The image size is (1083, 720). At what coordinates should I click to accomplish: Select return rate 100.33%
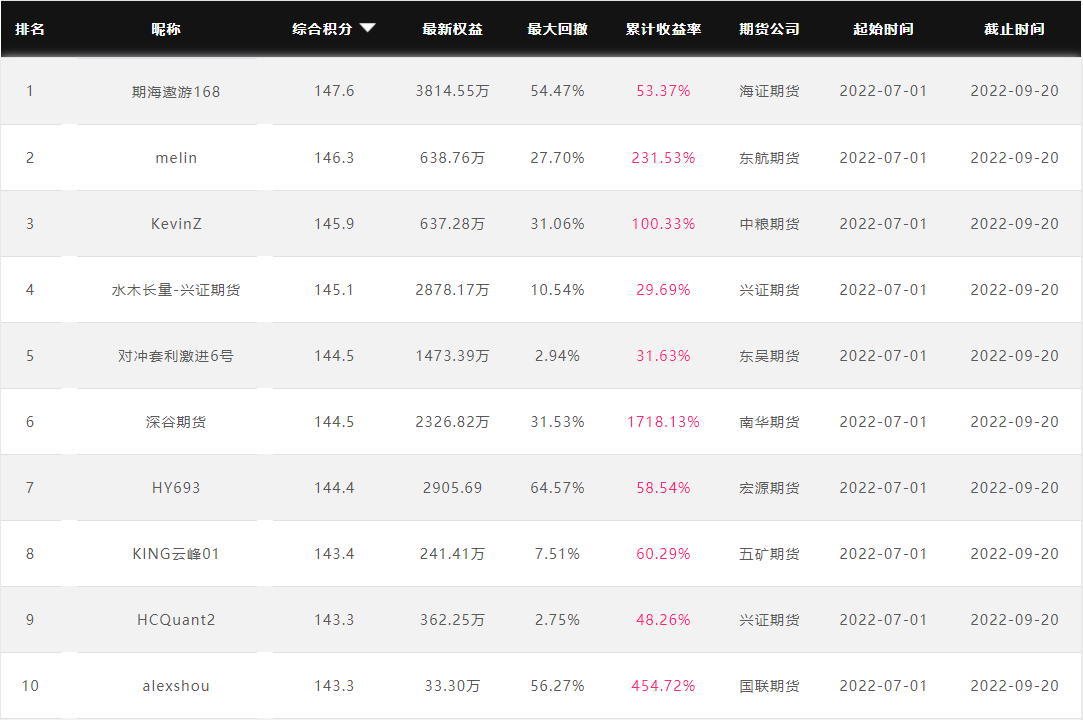(x=663, y=224)
